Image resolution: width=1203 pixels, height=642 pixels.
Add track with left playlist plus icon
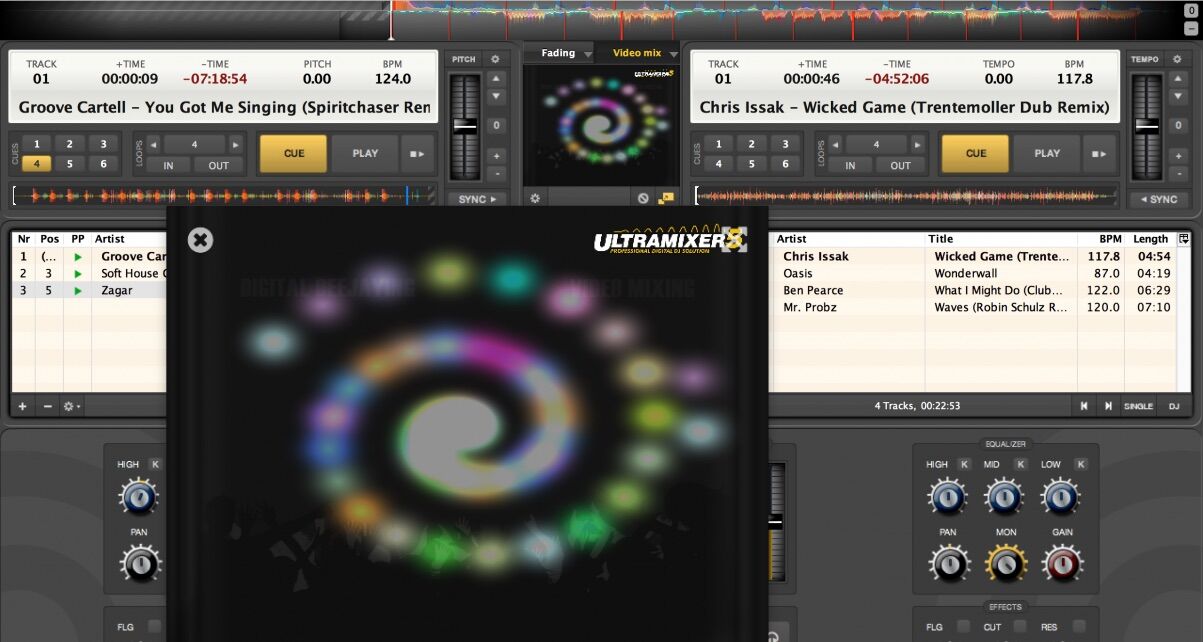pos(23,406)
